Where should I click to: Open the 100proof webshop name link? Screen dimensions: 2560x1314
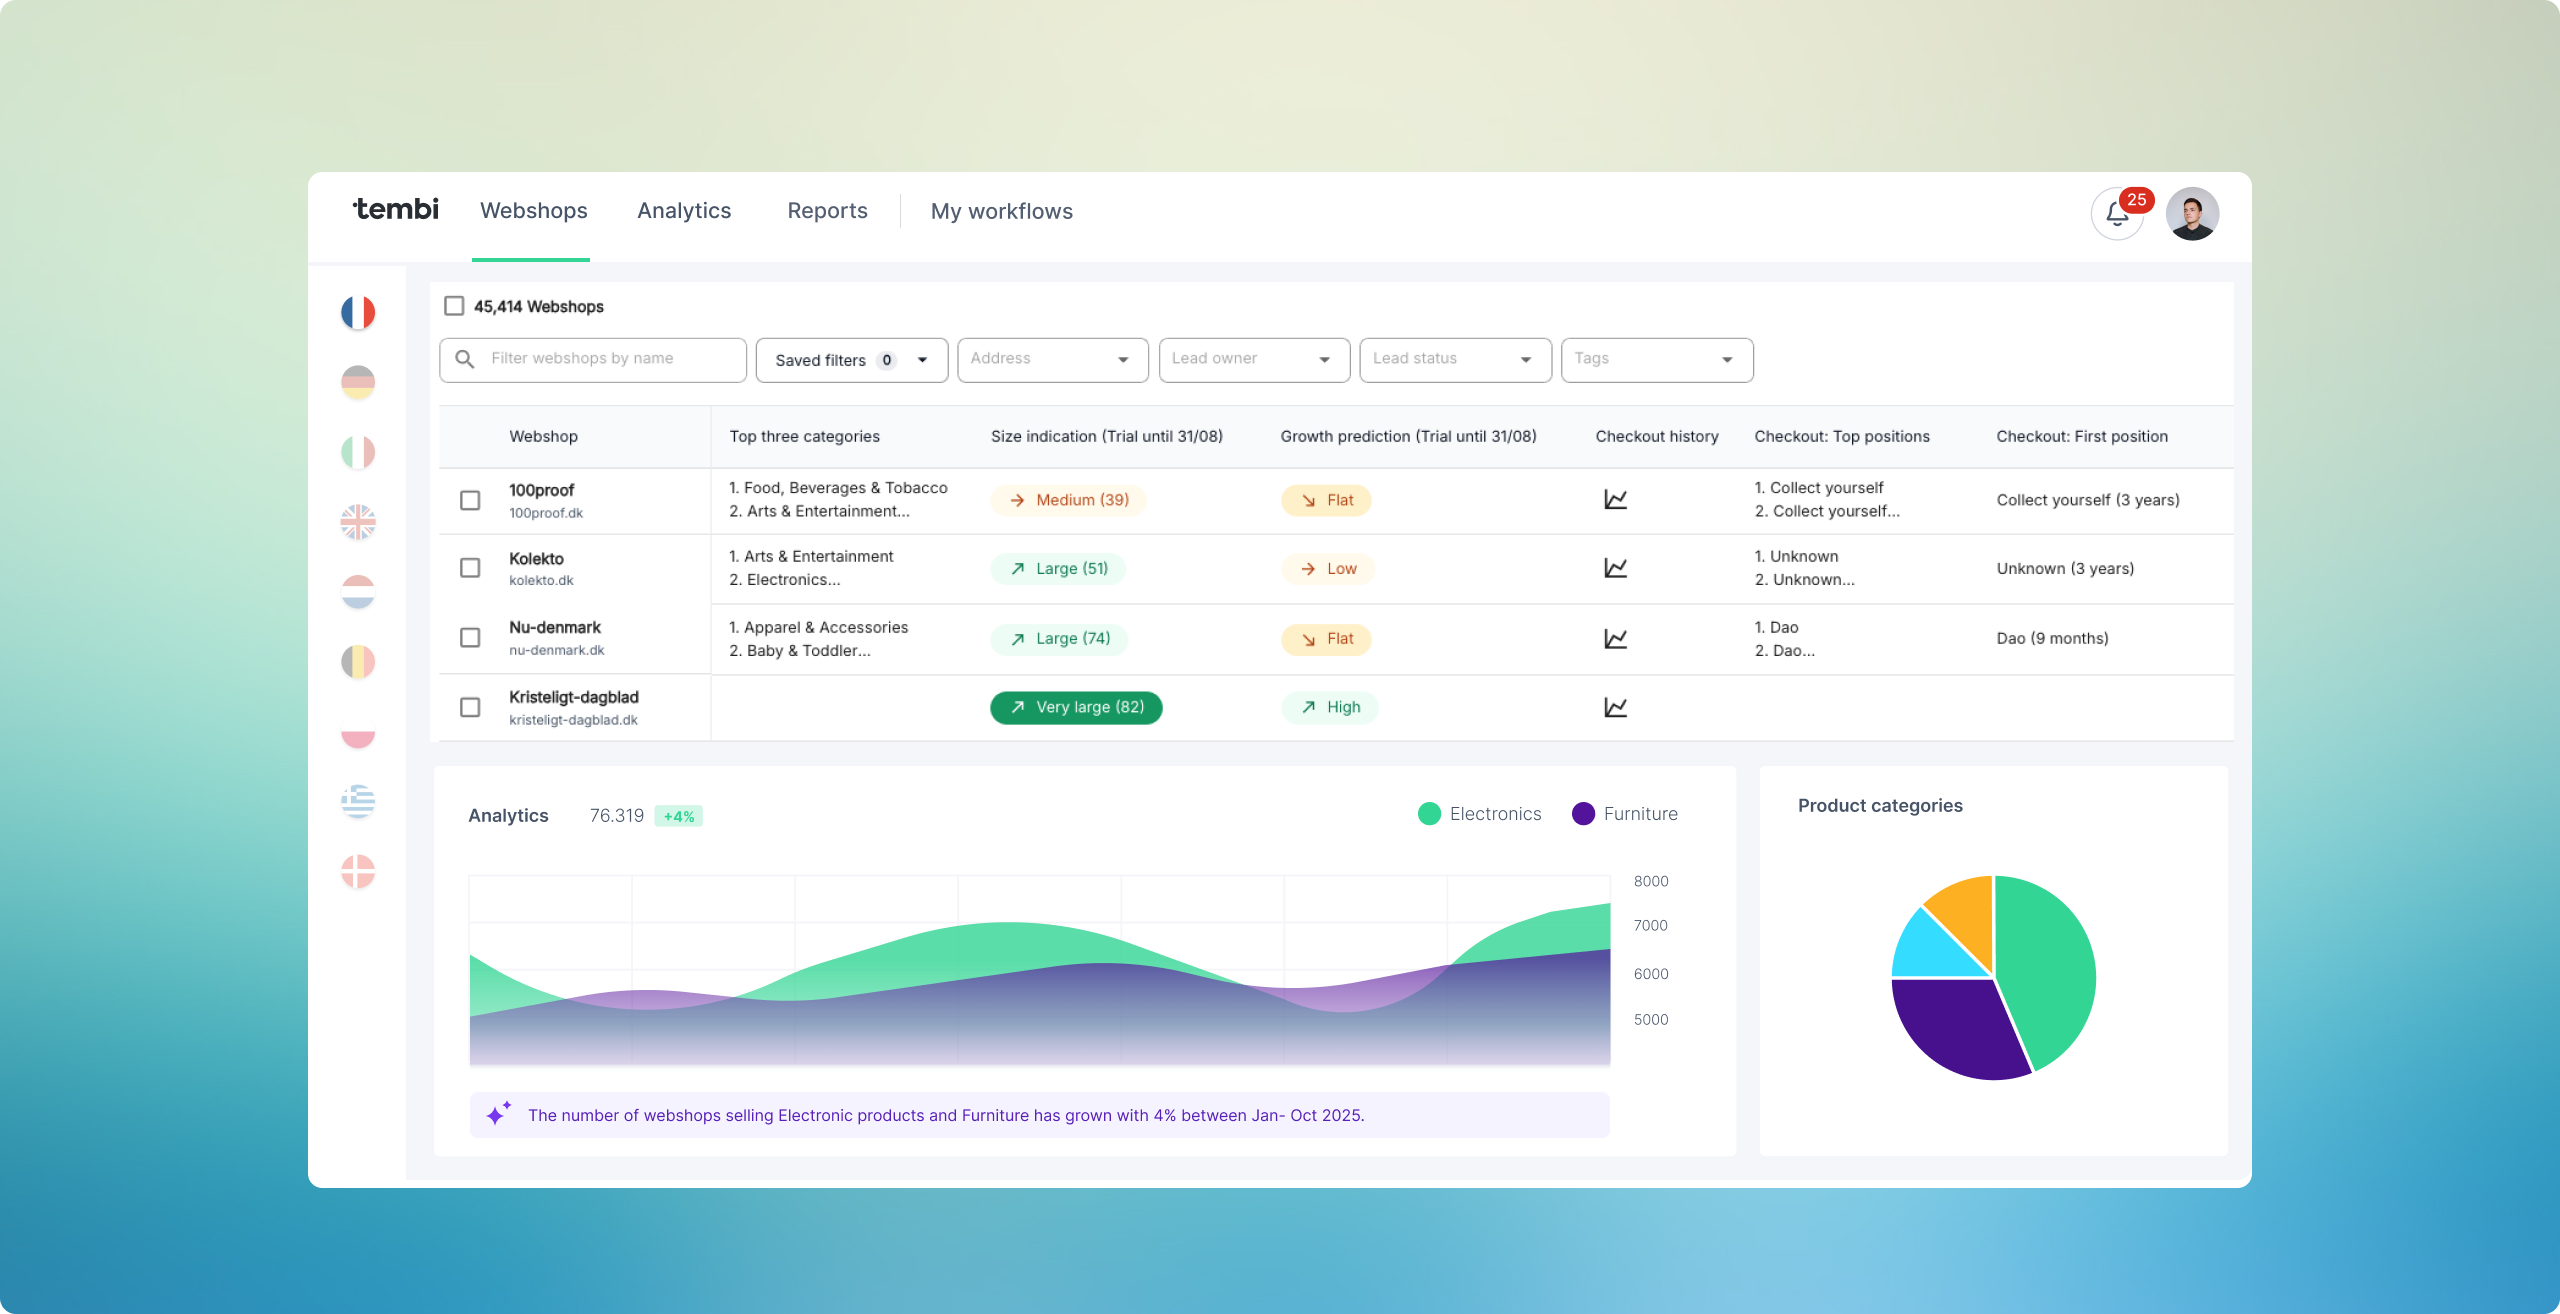coord(541,490)
